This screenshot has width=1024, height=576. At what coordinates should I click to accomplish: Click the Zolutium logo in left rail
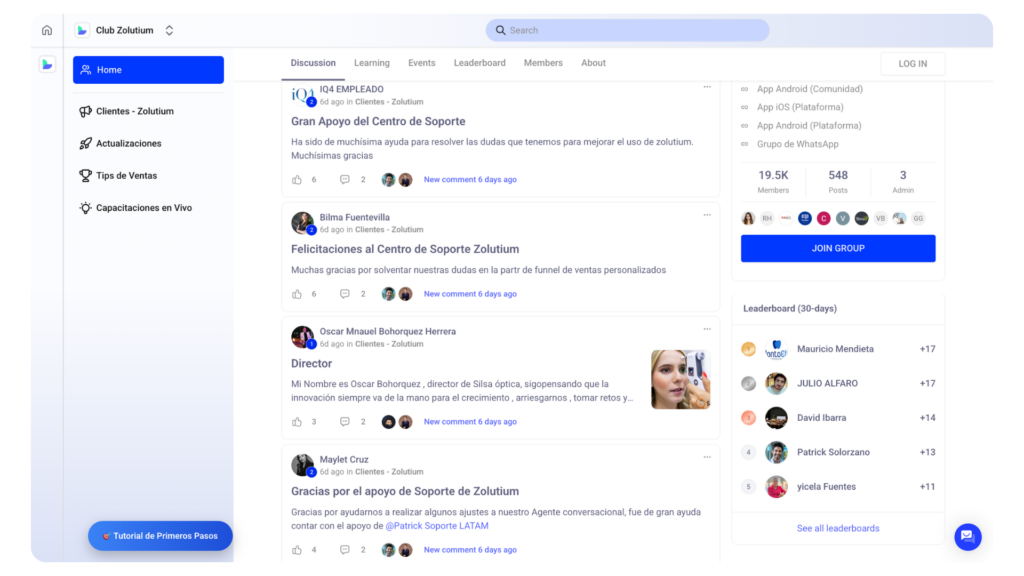click(47, 65)
